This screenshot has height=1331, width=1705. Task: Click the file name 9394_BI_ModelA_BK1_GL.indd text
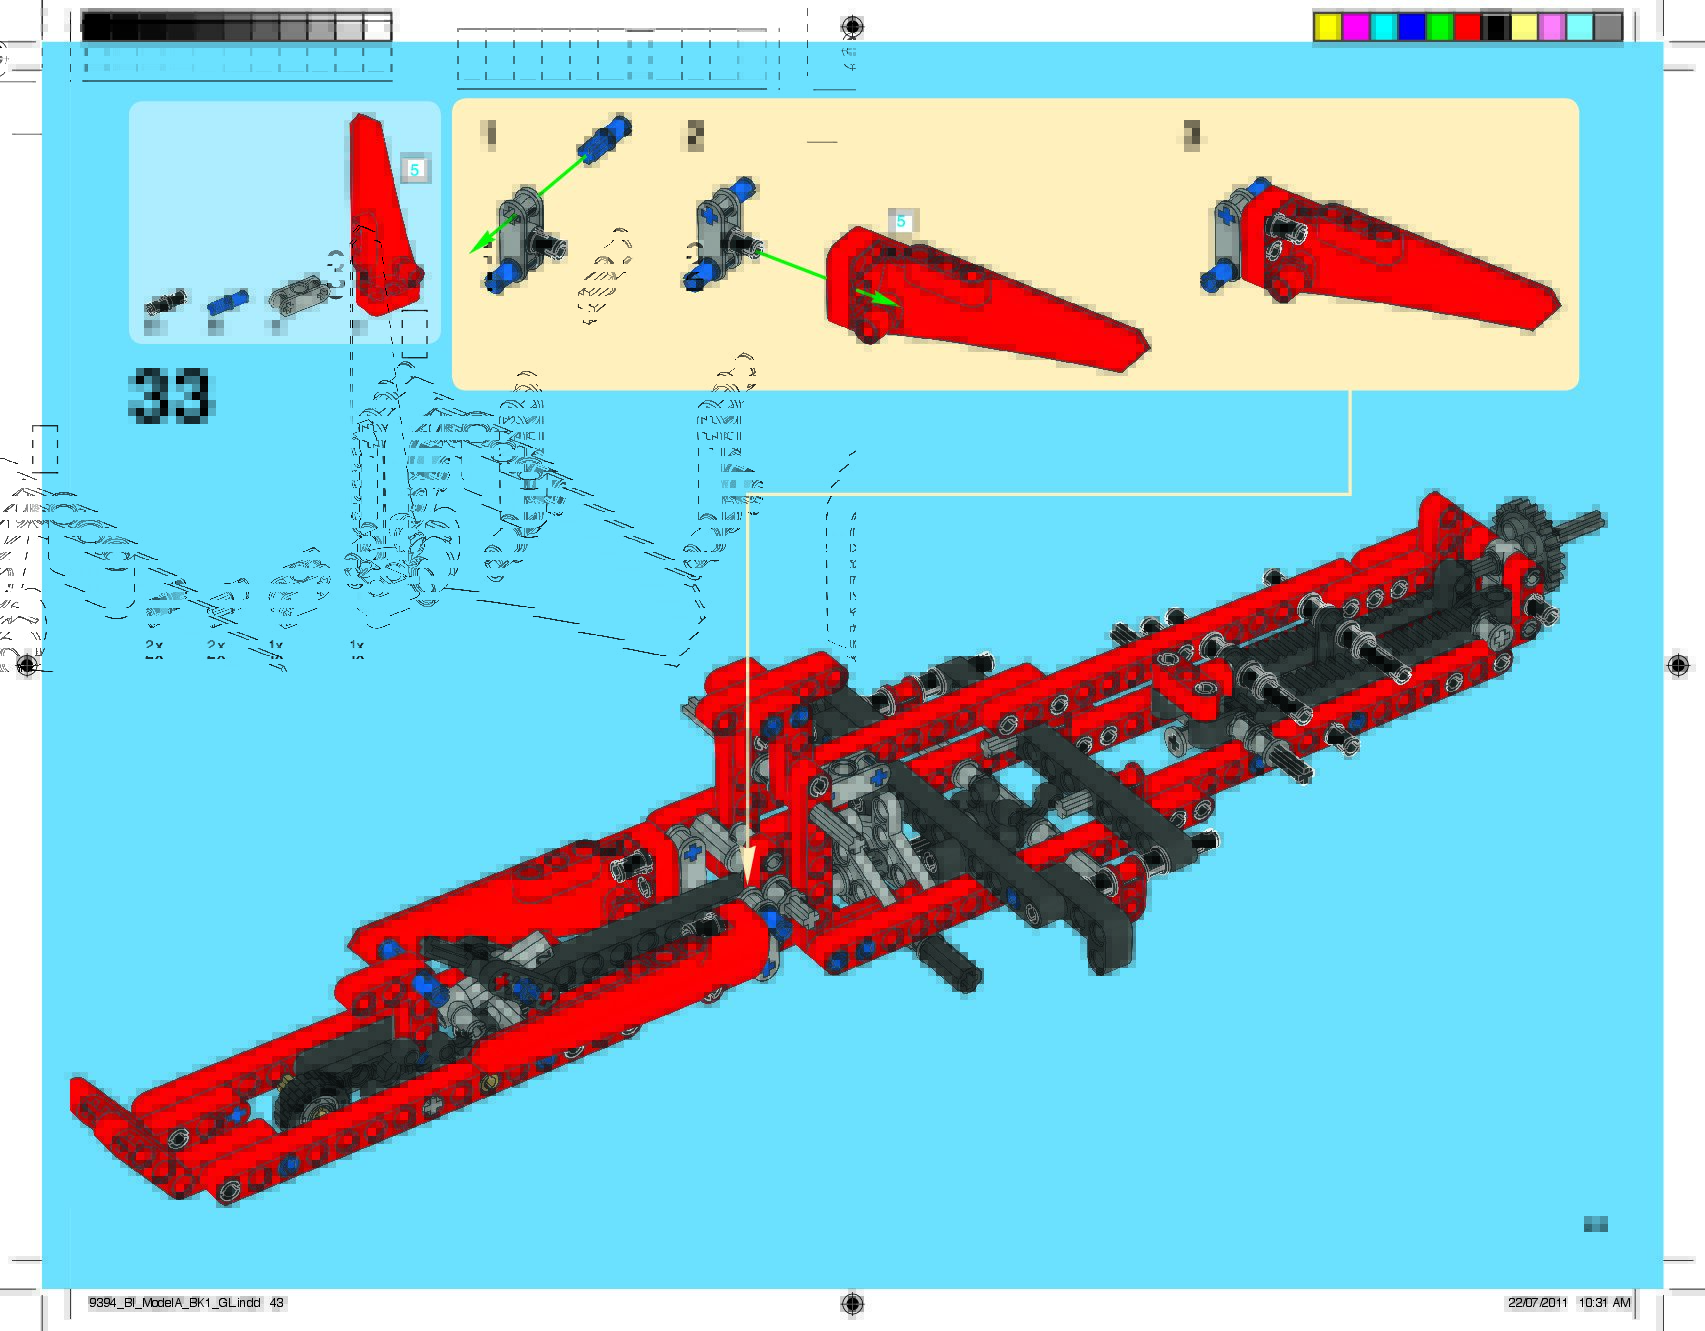tap(175, 1303)
